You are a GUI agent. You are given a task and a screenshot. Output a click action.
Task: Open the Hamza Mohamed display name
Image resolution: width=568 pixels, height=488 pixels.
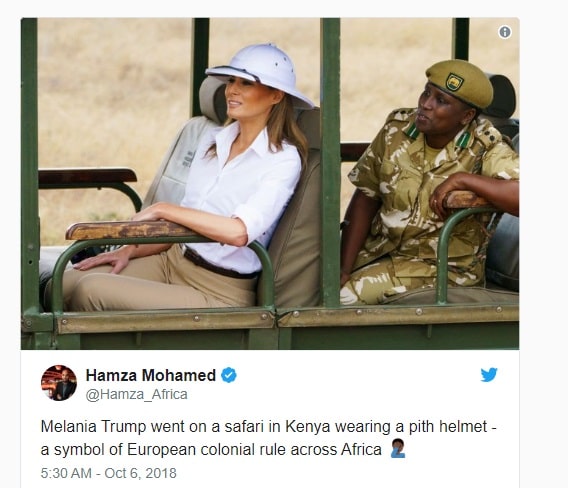151,375
